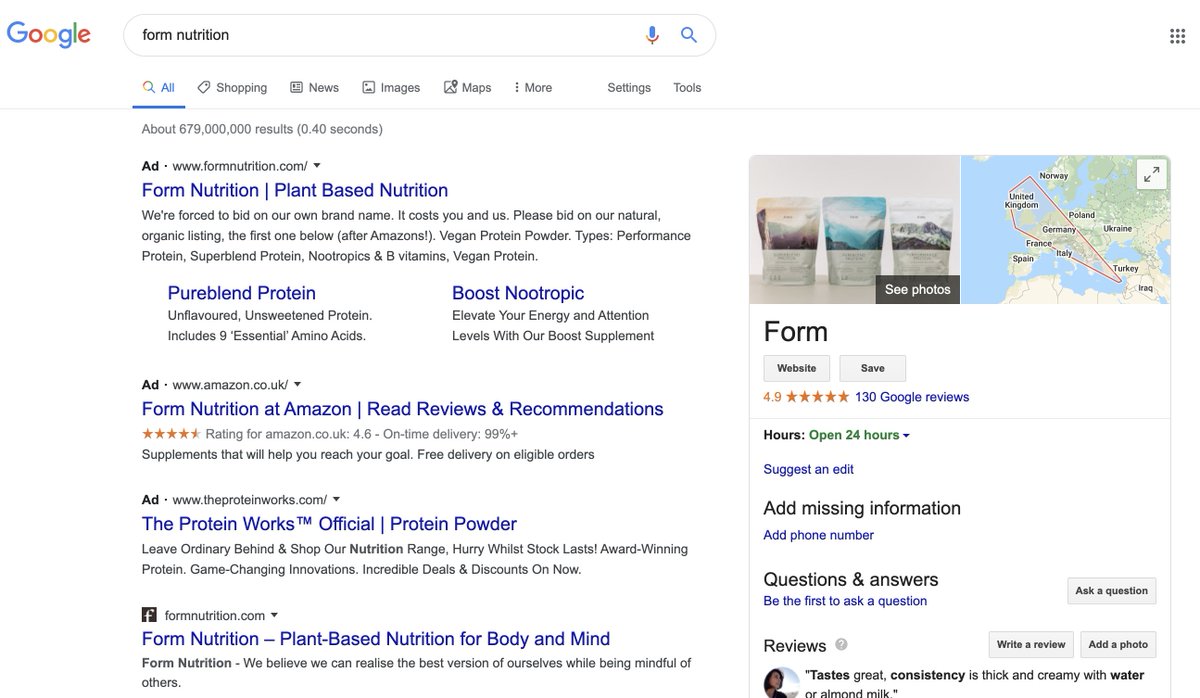1200x698 pixels.
Task: Open search Tools
Action: [687, 88]
